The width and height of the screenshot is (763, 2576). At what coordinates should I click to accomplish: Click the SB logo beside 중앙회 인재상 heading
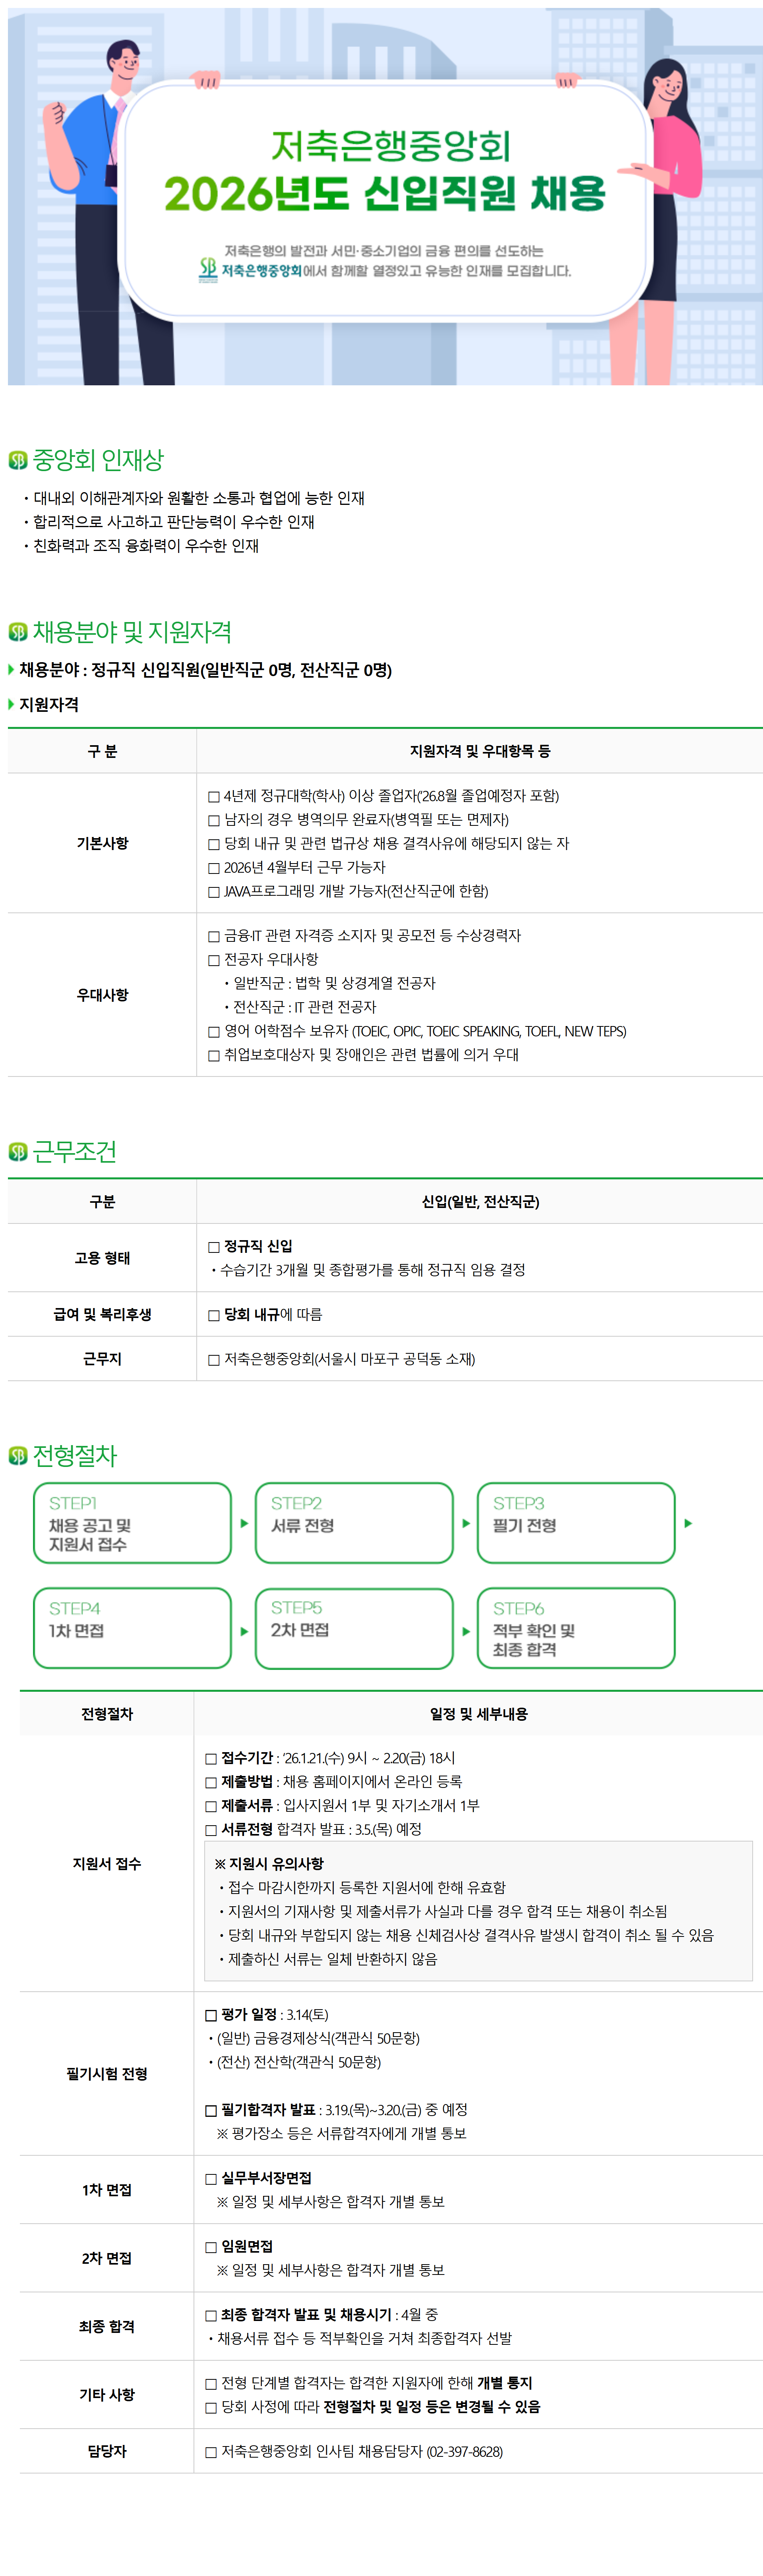click(18, 460)
